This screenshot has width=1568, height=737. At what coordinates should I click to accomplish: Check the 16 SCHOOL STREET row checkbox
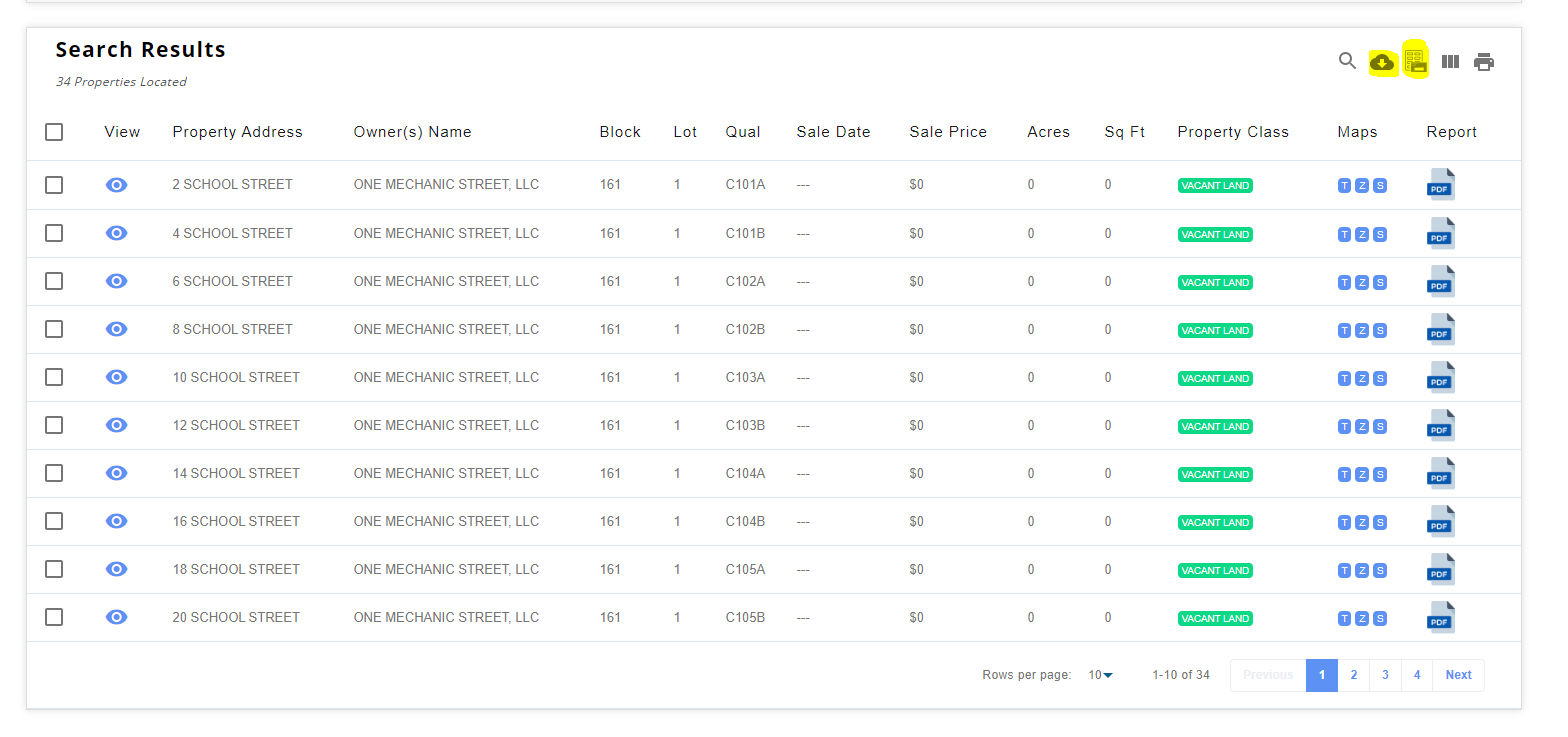54,521
